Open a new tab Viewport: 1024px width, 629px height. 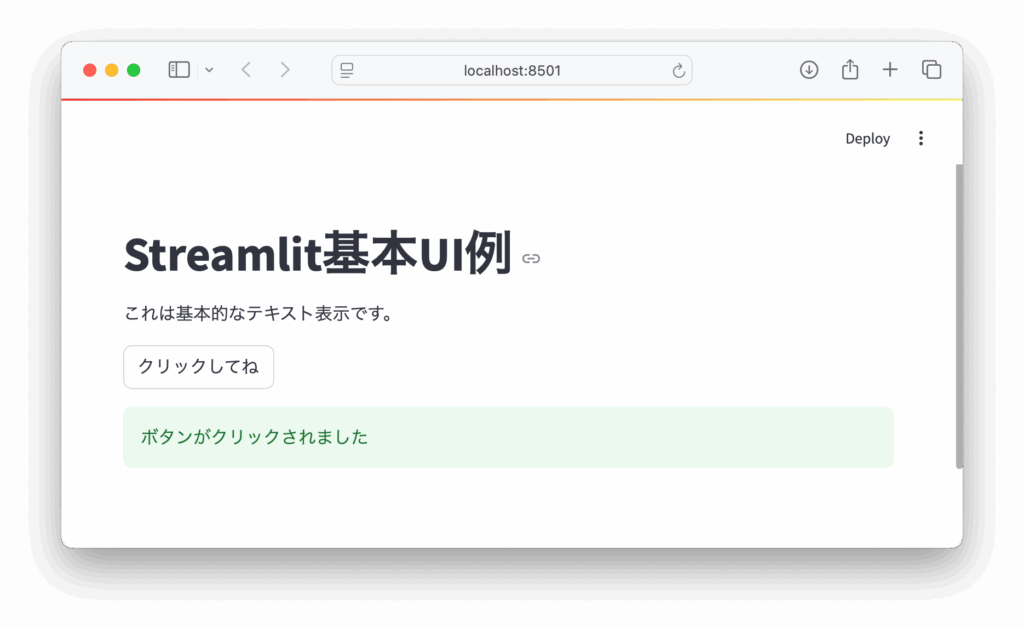click(890, 70)
